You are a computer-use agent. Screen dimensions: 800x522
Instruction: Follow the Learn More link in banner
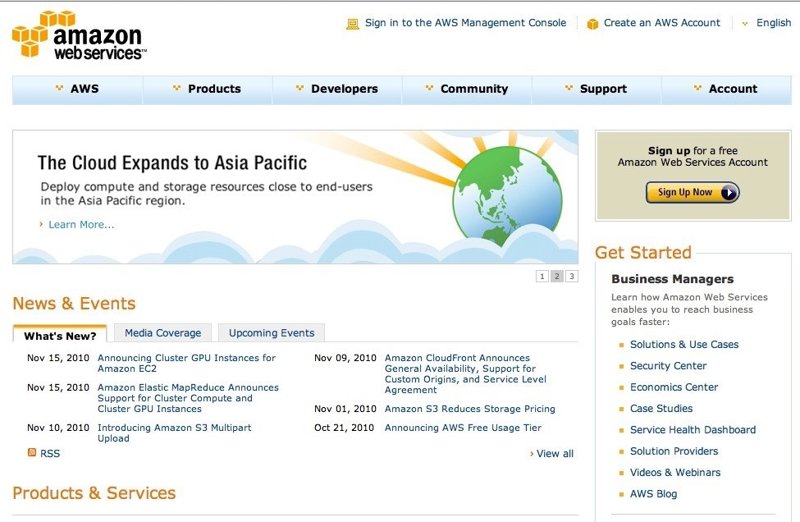(81, 224)
